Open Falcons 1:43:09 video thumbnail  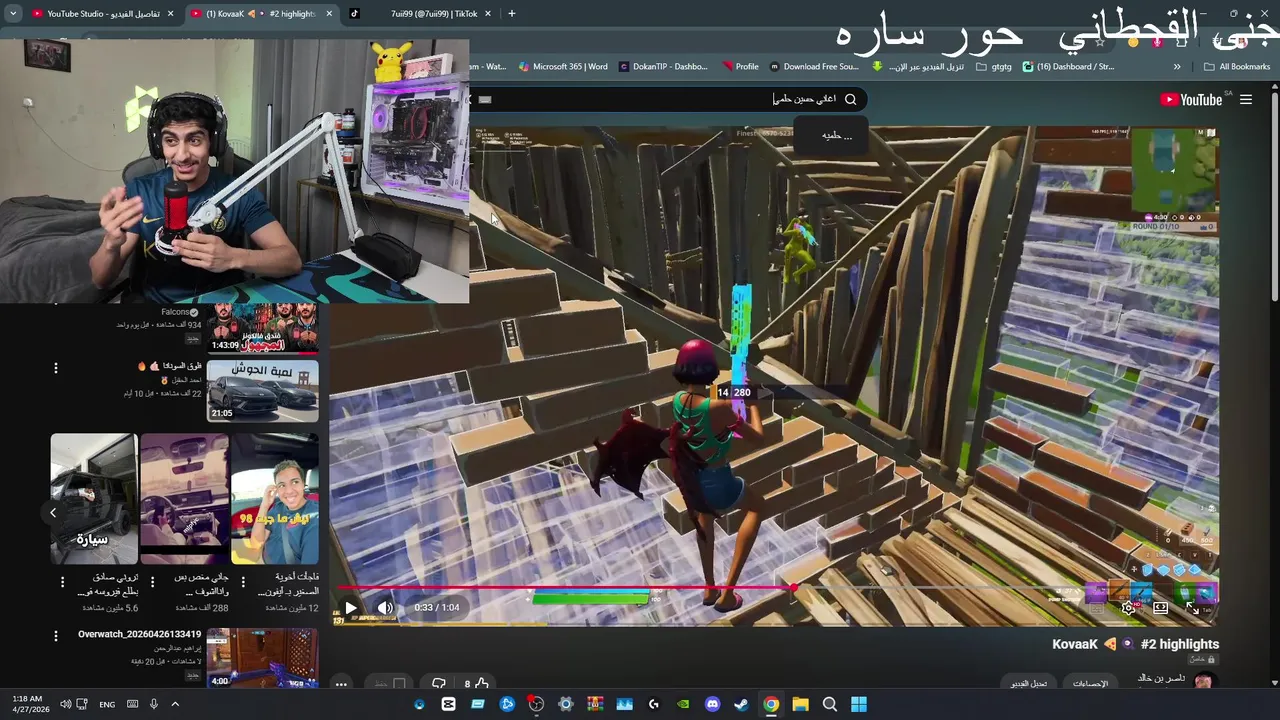263,329
